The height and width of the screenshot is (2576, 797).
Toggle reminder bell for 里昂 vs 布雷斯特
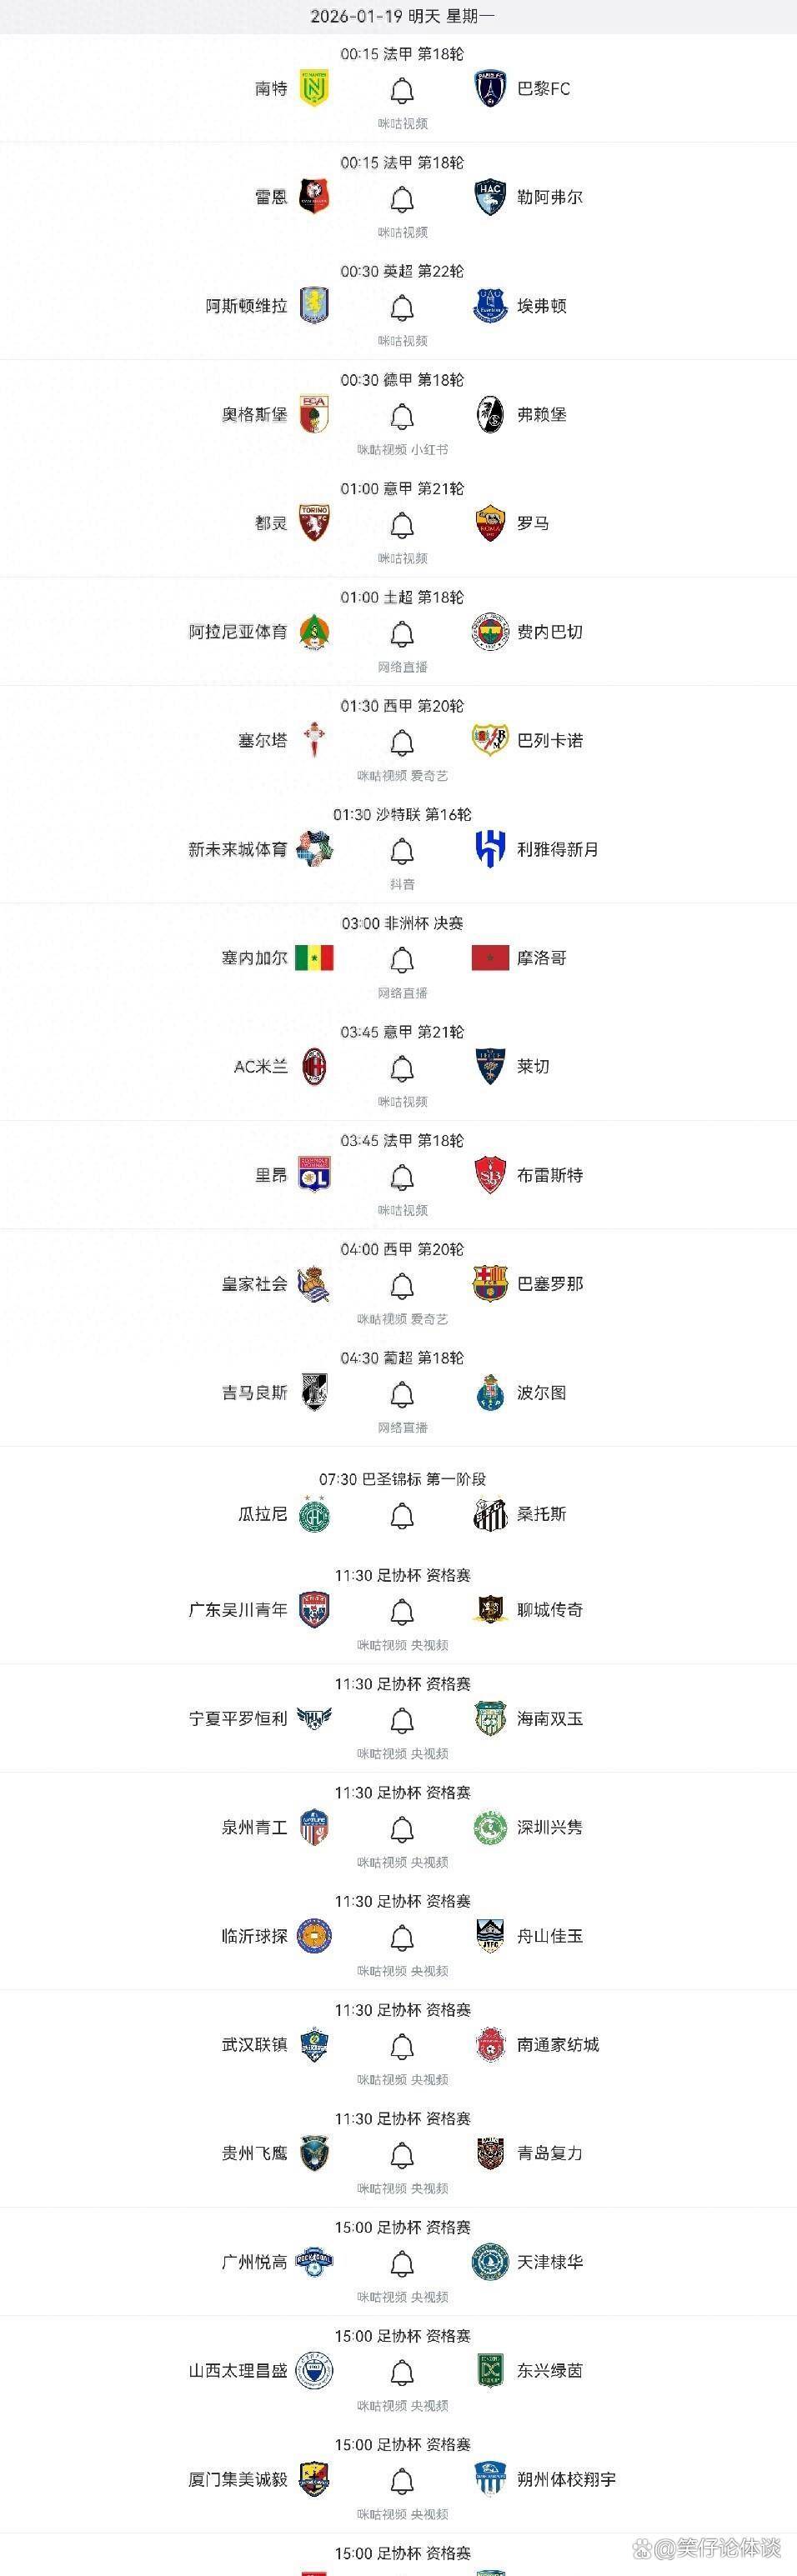pyautogui.click(x=402, y=1177)
